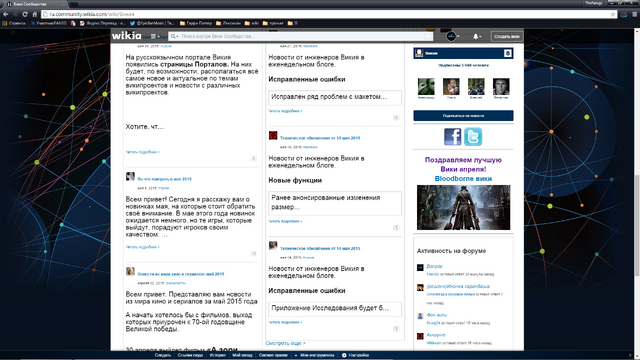Open the Wikia hub menu dropdown

[155, 36]
